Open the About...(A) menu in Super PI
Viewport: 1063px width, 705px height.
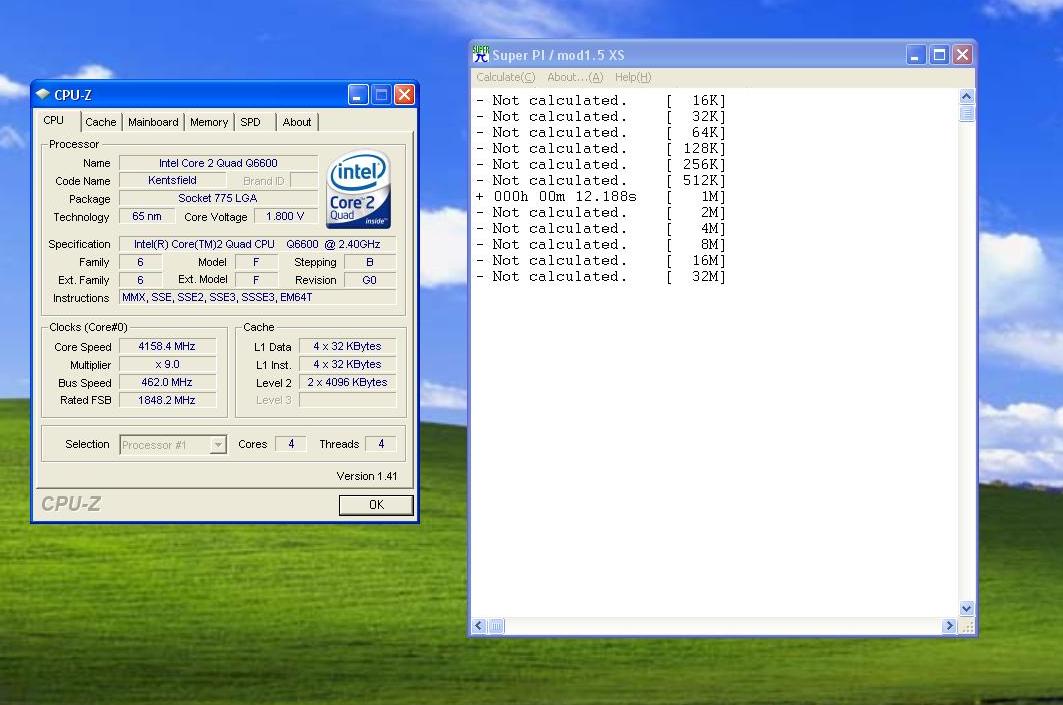pyautogui.click(x=575, y=77)
